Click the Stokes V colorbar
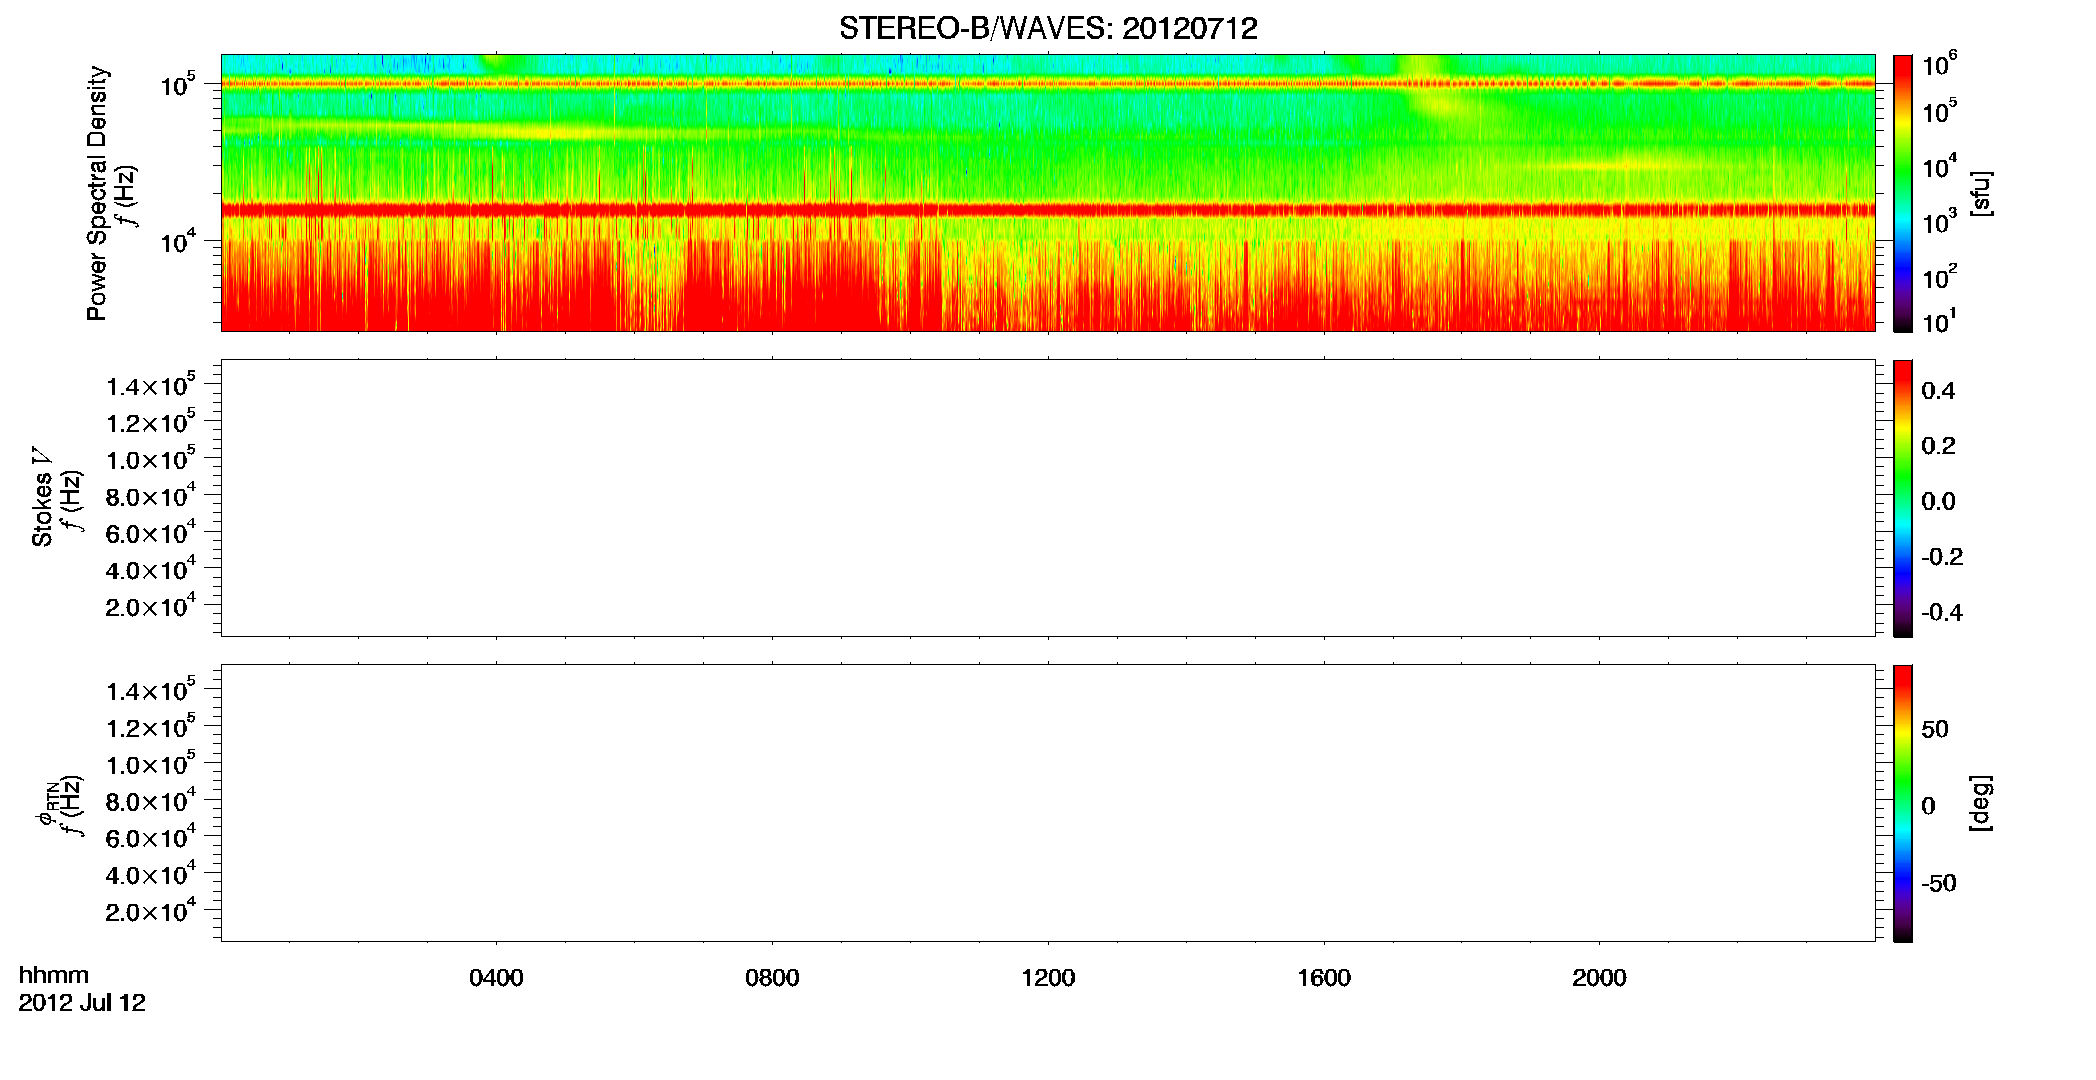 [x=1903, y=498]
